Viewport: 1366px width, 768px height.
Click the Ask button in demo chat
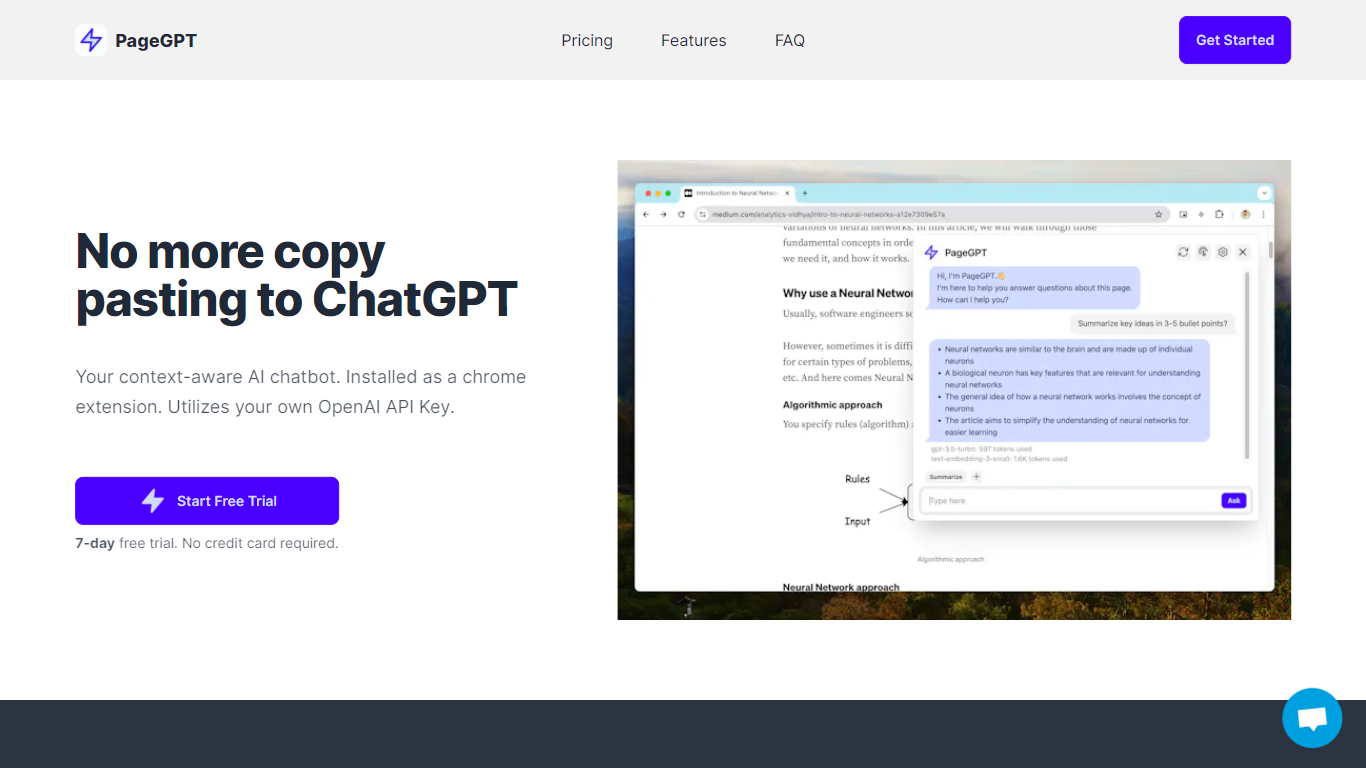point(1234,500)
